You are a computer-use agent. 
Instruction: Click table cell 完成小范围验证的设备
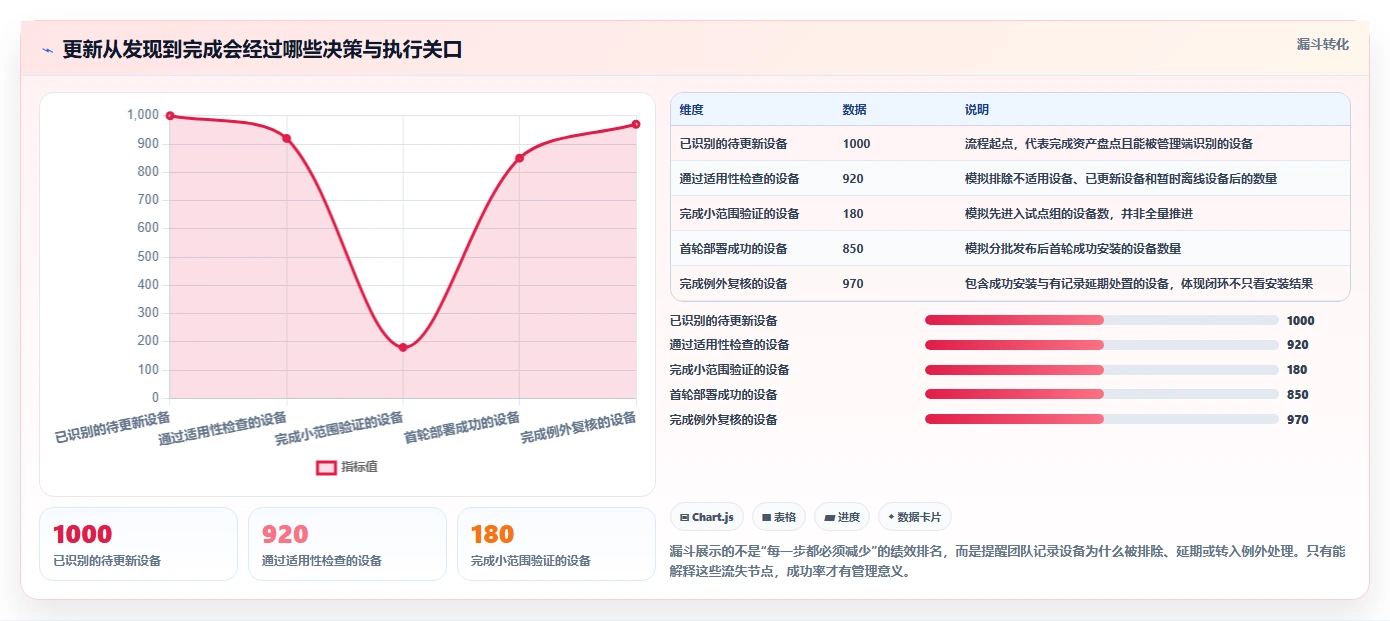pyautogui.click(x=740, y=214)
